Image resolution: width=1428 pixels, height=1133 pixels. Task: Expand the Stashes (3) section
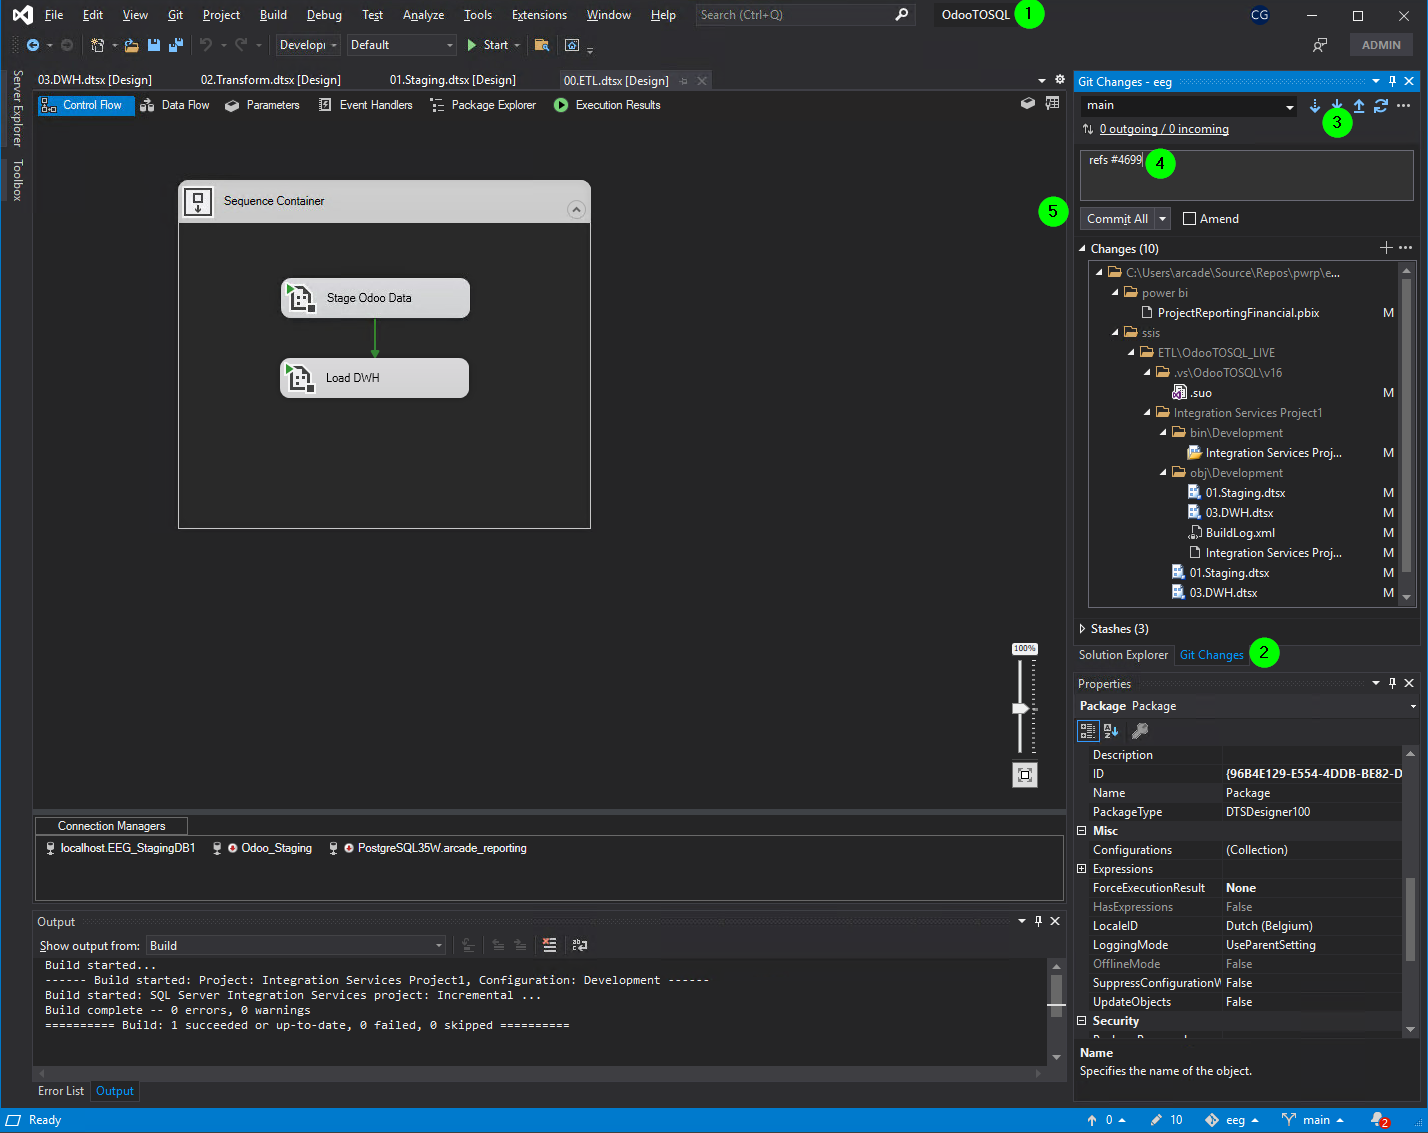(x=1082, y=629)
